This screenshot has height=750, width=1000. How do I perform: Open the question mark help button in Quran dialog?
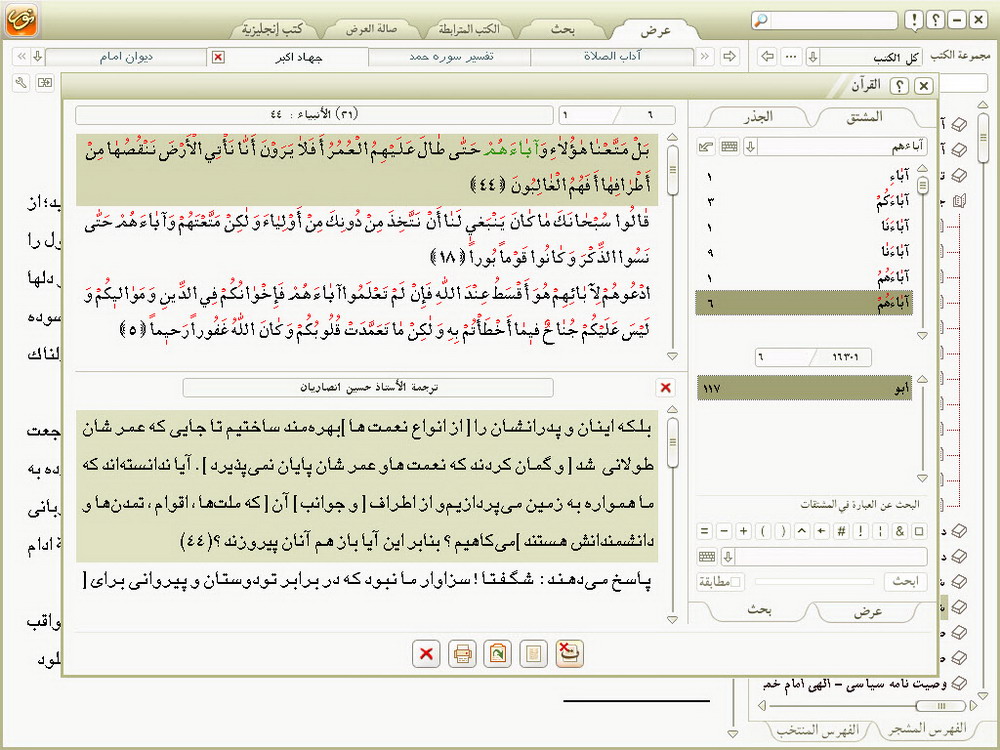point(899,85)
